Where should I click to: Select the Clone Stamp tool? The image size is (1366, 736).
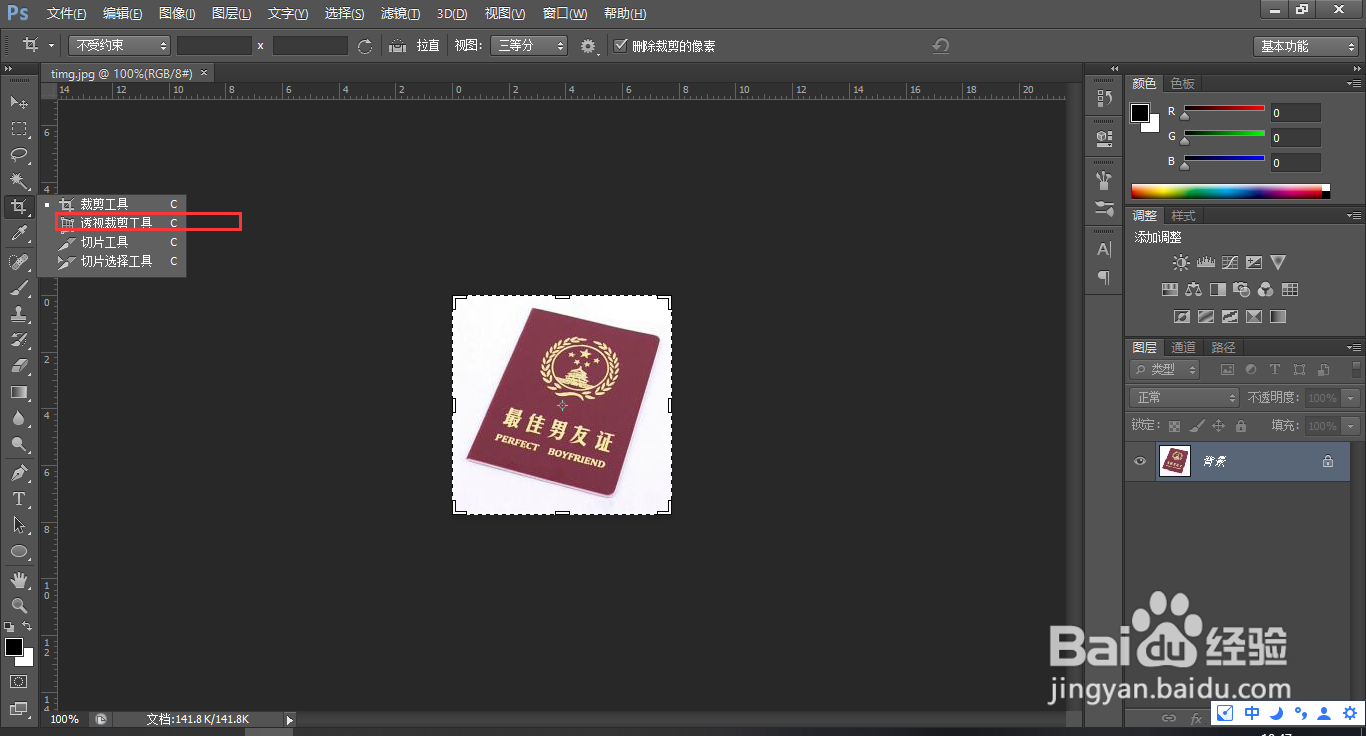18,314
